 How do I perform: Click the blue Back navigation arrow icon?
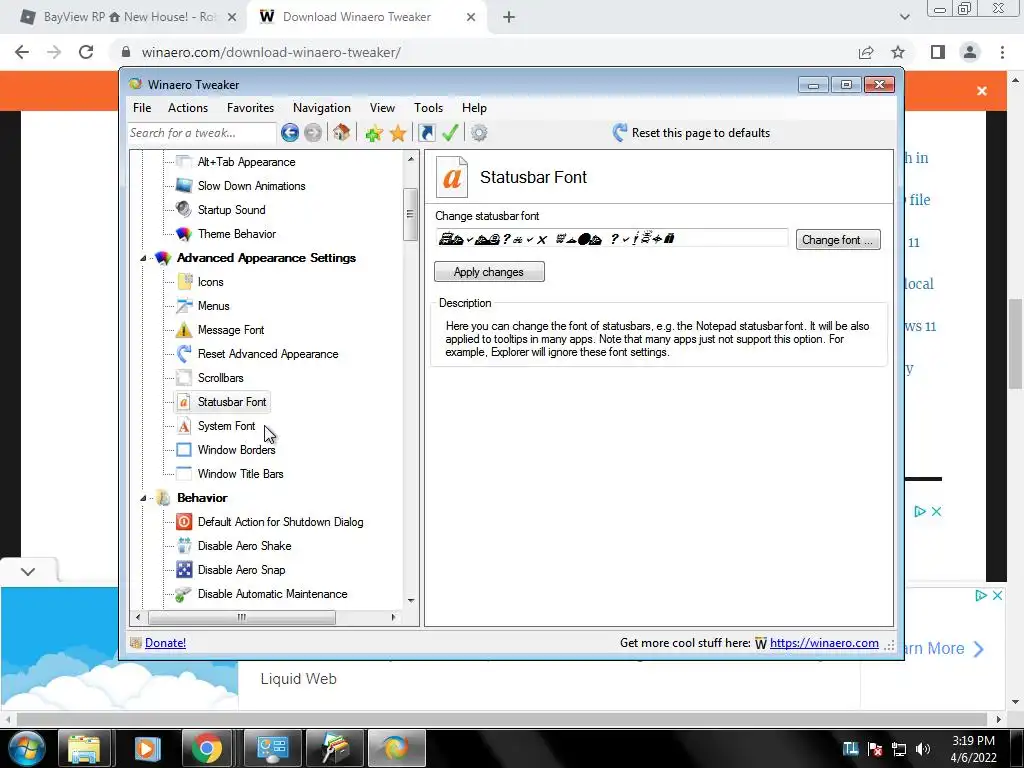[x=289, y=133]
